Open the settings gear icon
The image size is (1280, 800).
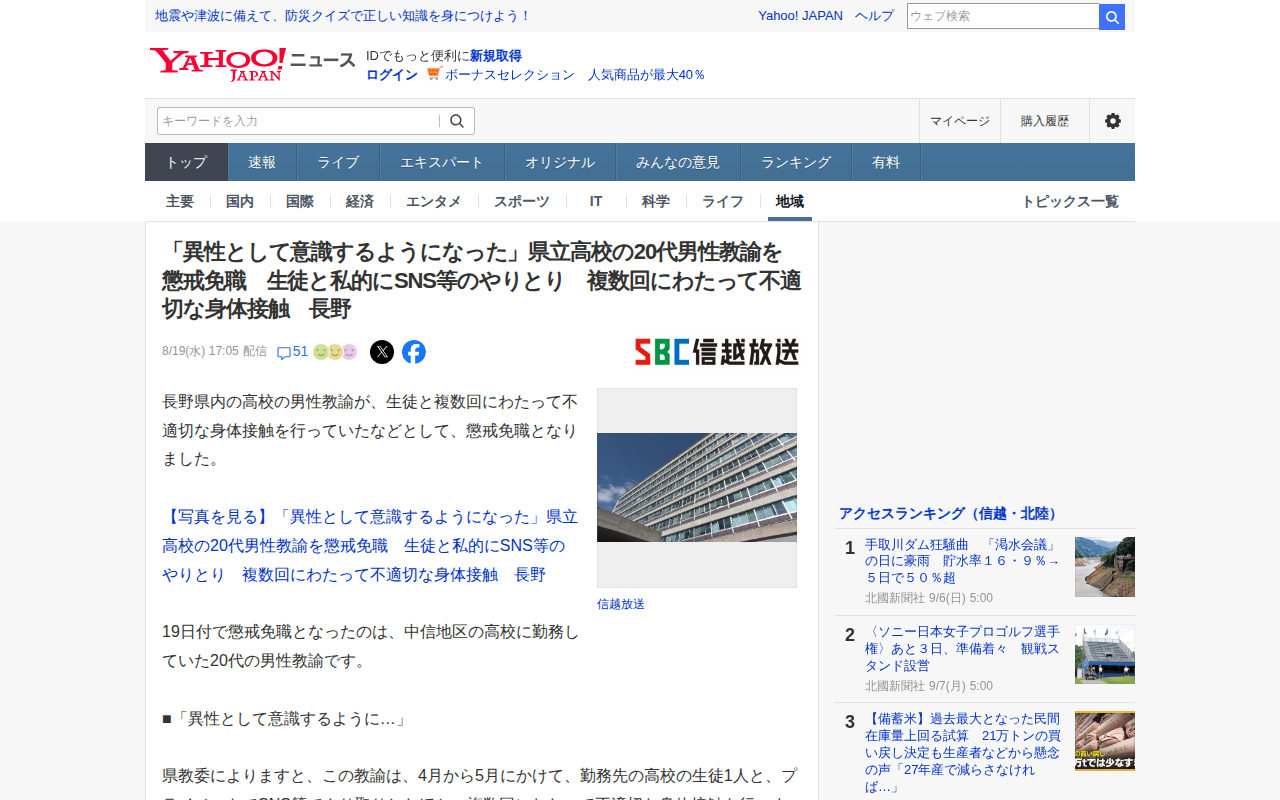pyautogui.click(x=1112, y=121)
